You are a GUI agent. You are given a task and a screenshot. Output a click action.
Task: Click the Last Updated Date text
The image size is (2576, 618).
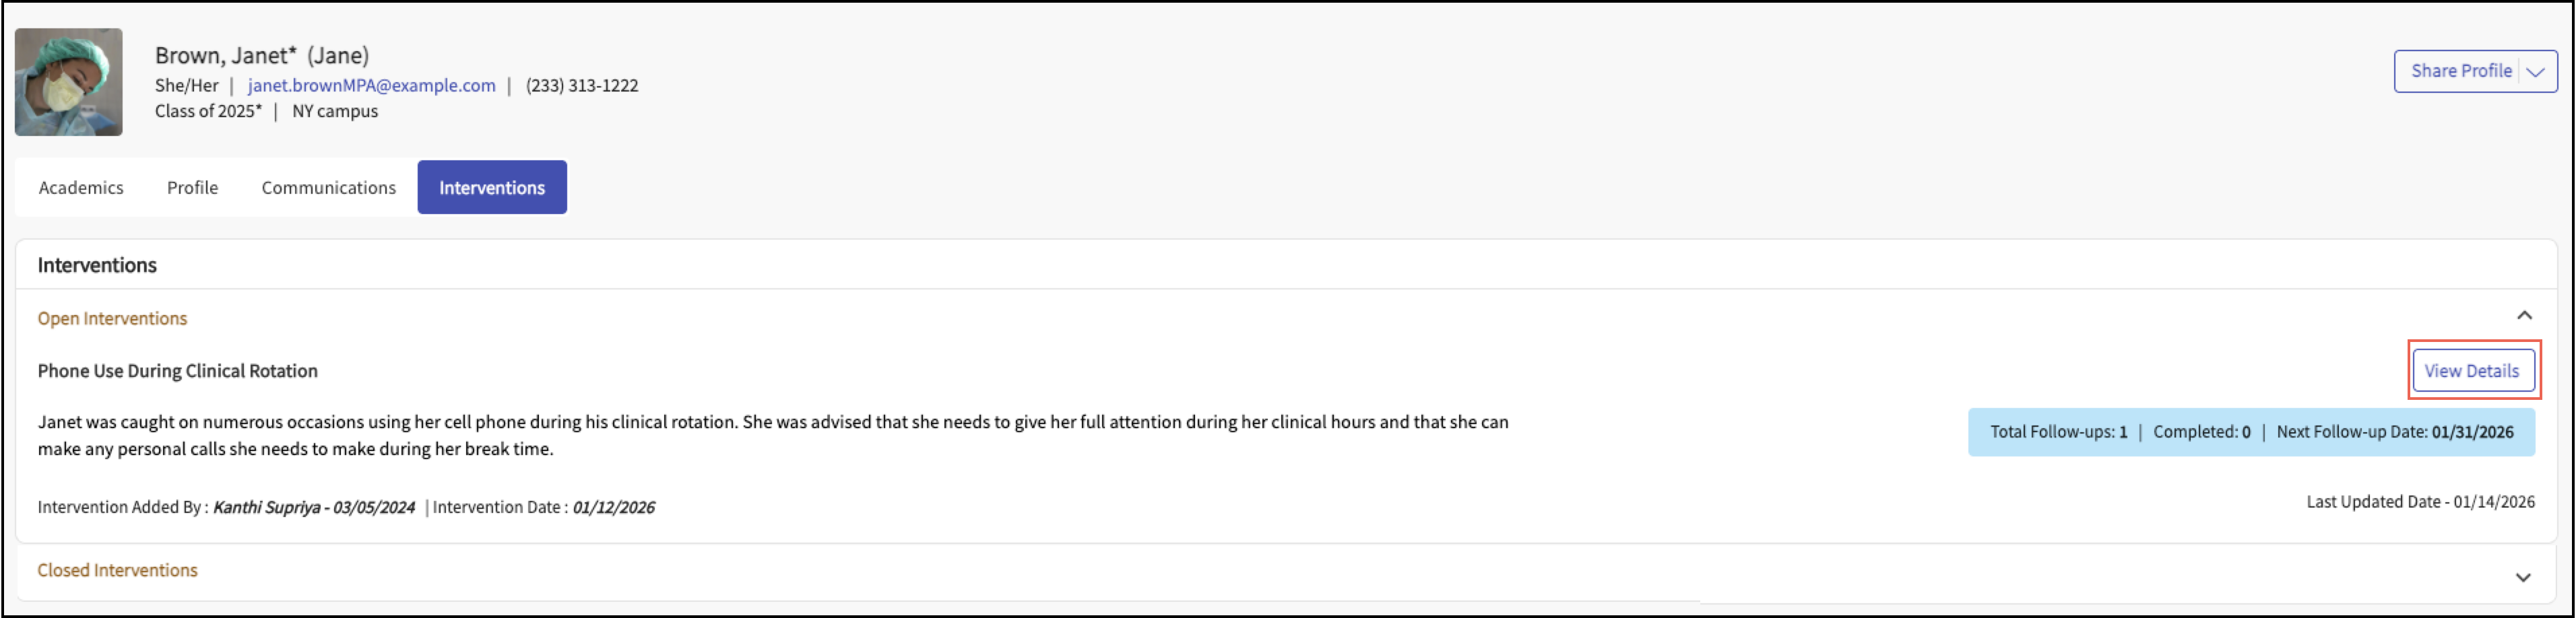[2419, 502]
